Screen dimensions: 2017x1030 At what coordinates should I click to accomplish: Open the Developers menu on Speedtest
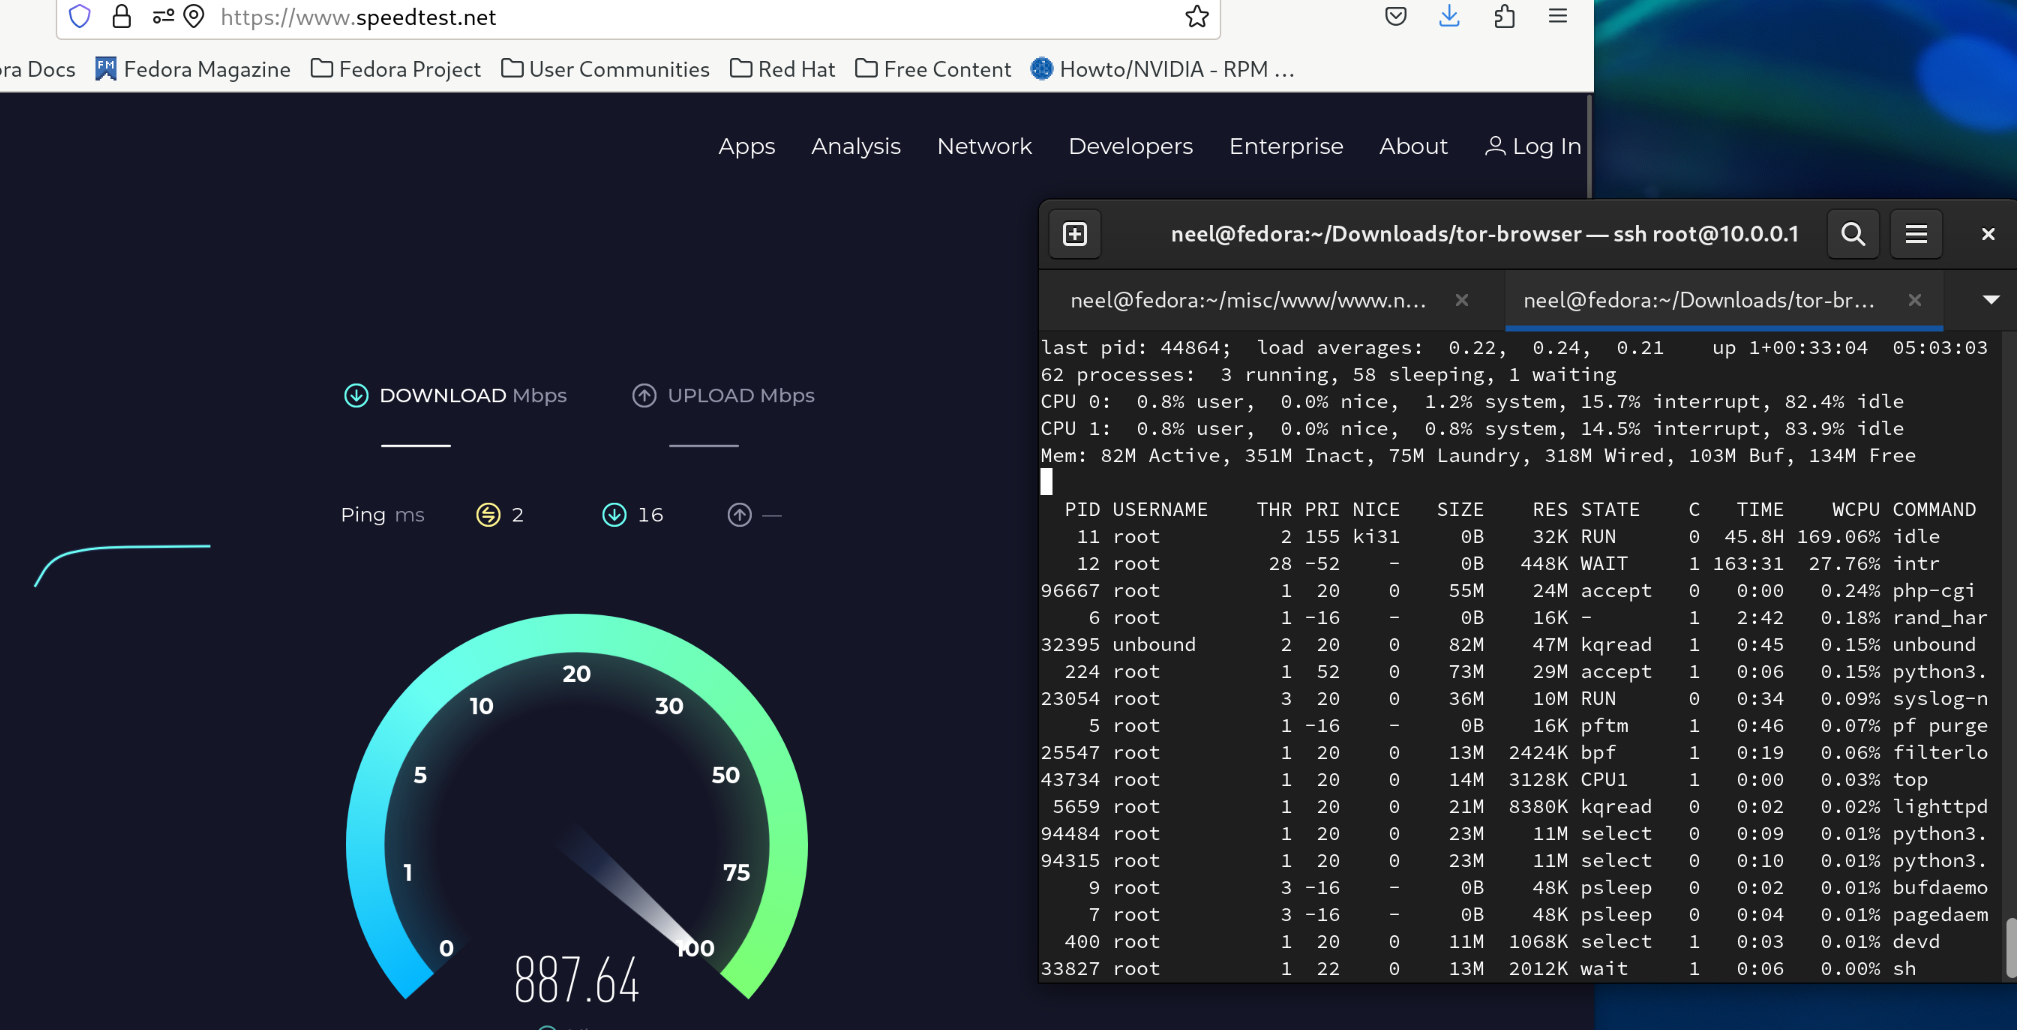1131,146
